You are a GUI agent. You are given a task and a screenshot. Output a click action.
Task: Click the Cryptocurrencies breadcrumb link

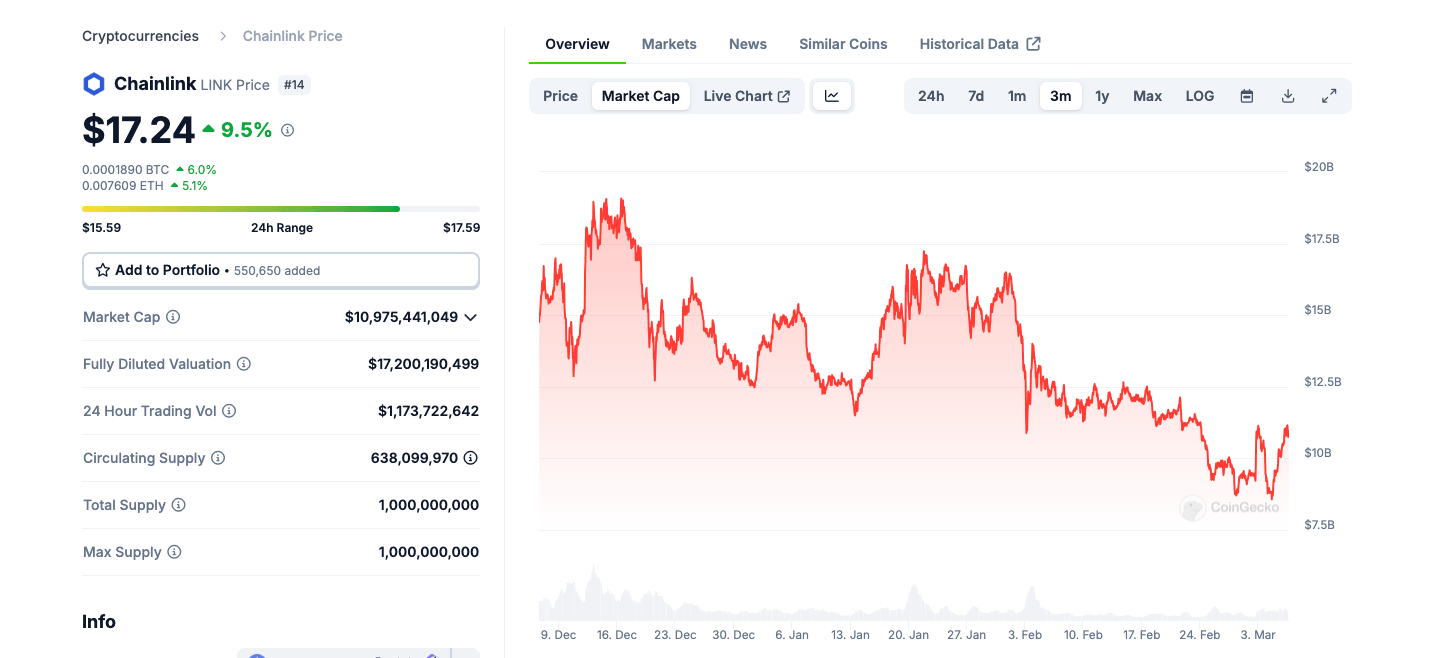tap(140, 35)
